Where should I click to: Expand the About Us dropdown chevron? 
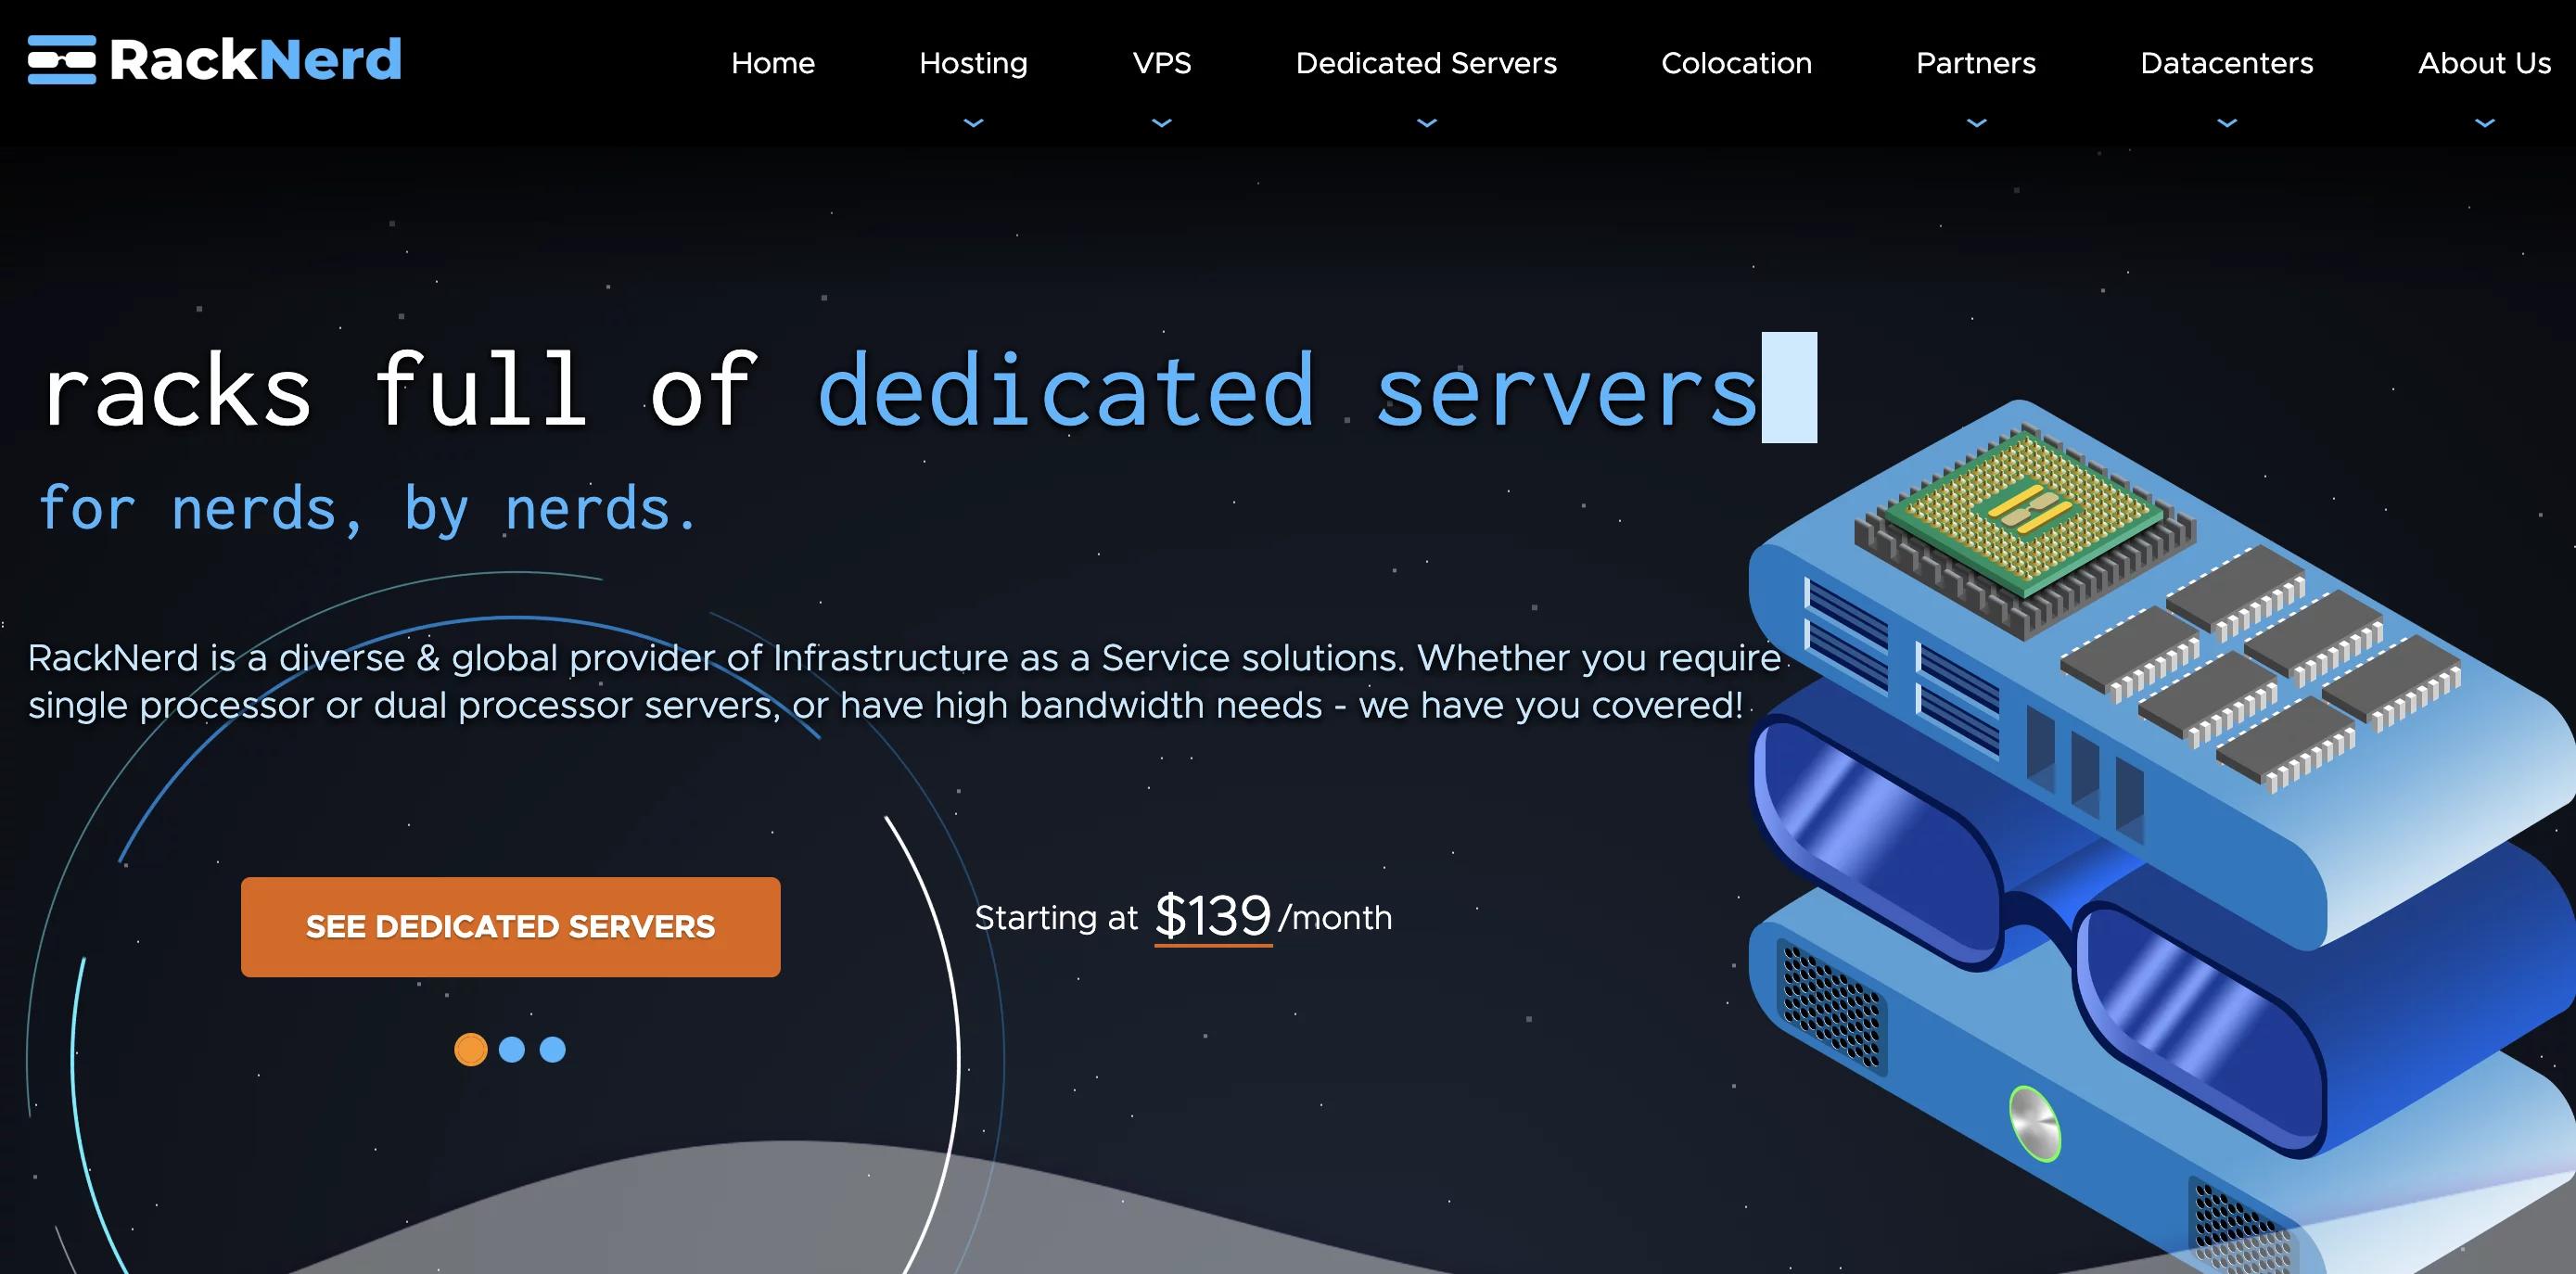pyautogui.click(x=2485, y=123)
